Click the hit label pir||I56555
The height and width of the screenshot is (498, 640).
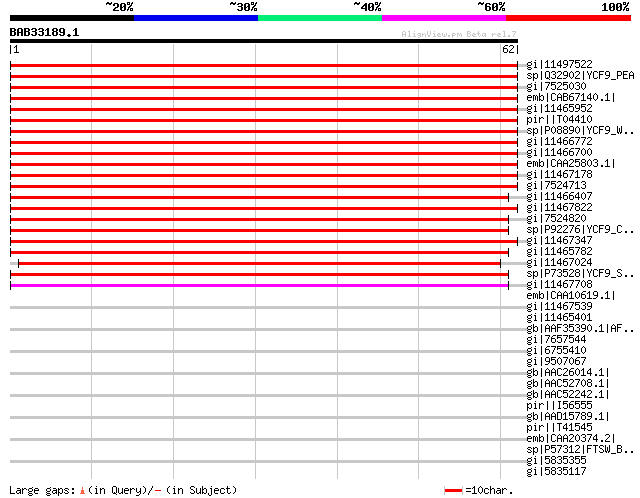[559, 406]
